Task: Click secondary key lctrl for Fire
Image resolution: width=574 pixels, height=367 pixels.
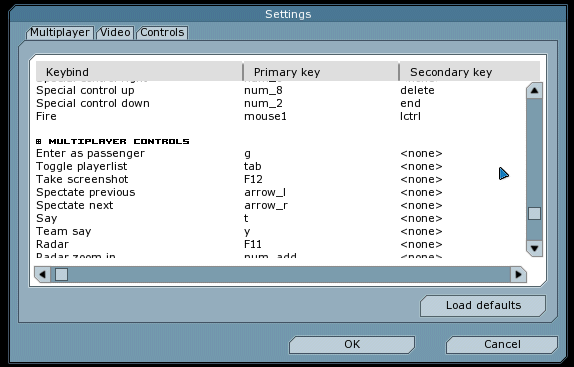Action: click(x=410, y=116)
